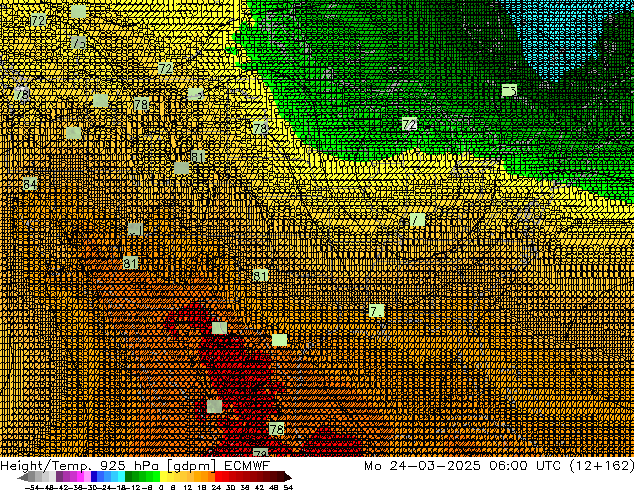This screenshot has height=490, width=634.
Task: Click the dark maroon right arrow end of the legend
Action: click(x=288, y=478)
